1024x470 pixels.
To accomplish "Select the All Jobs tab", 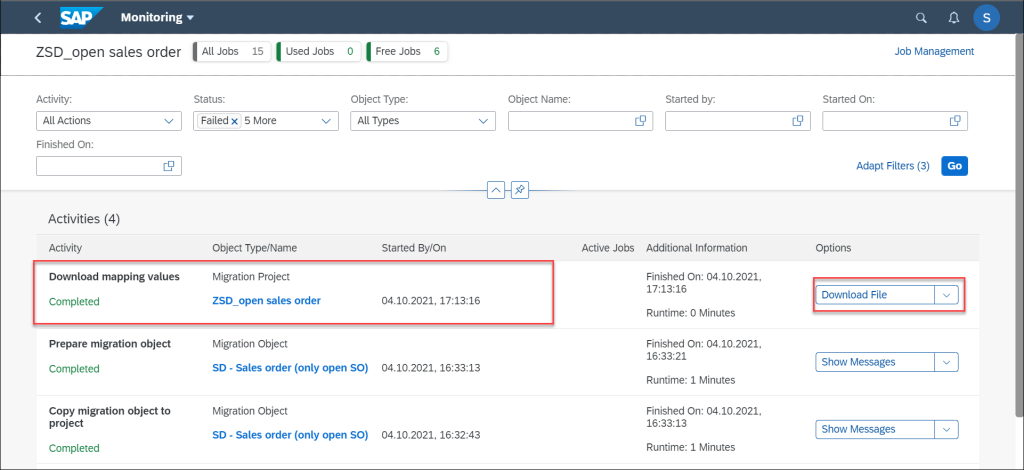I will (x=232, y=52).
